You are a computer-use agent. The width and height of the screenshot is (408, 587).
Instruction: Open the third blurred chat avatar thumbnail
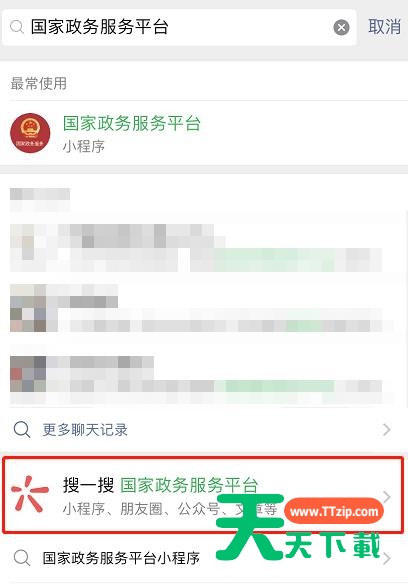click(28, 374)
